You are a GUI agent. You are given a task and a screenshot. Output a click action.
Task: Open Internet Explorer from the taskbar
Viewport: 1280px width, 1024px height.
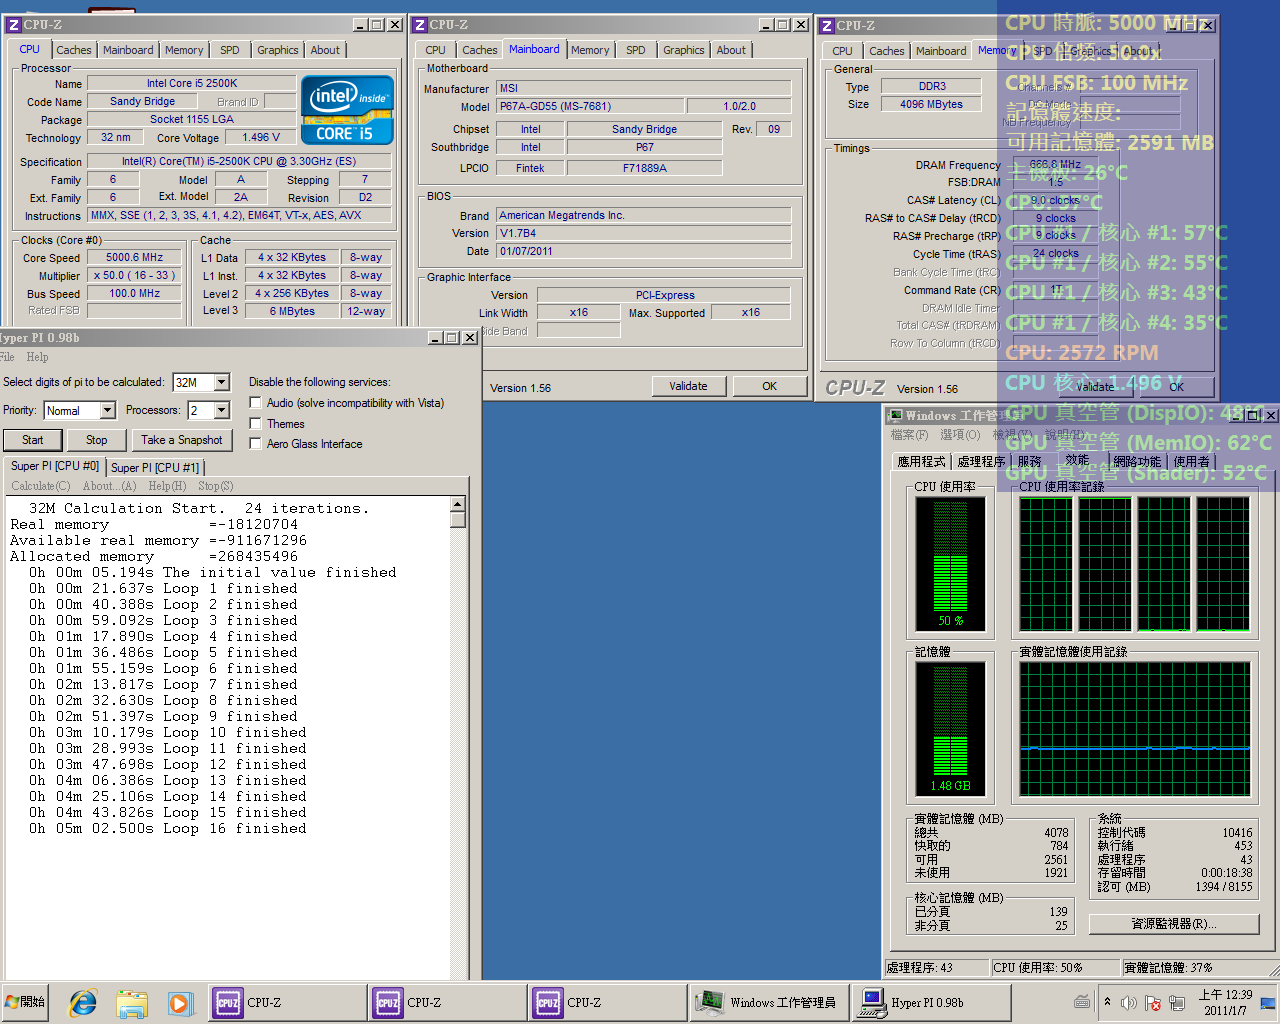click(x=83, y=1002)
